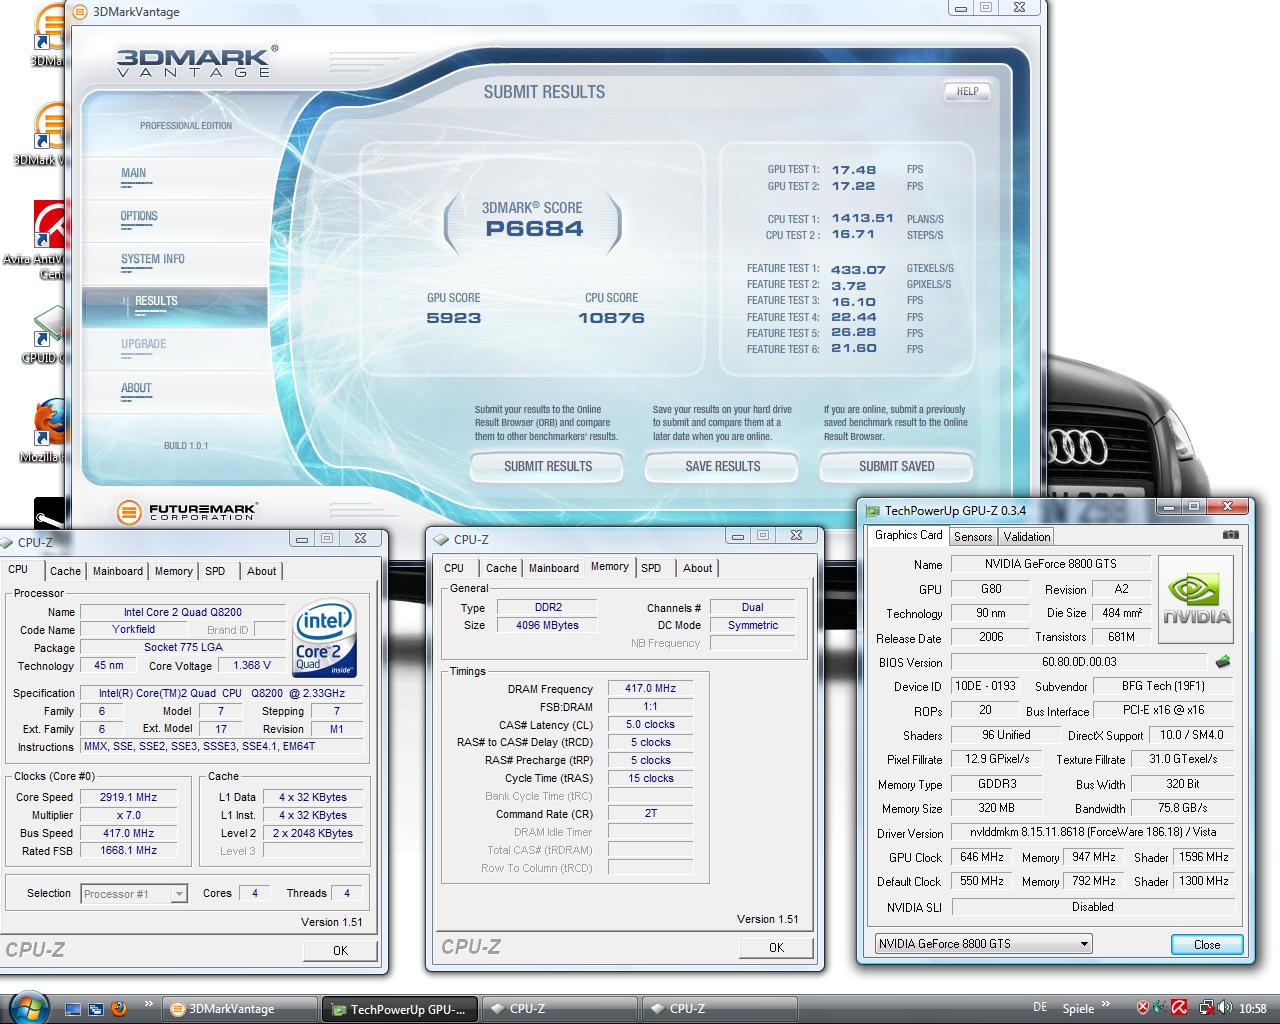The width and height of the screenshot is (1280, 1024).
Task: Select Graphics Card tab in GPU-Z
Action: click(x=909, y=535)
